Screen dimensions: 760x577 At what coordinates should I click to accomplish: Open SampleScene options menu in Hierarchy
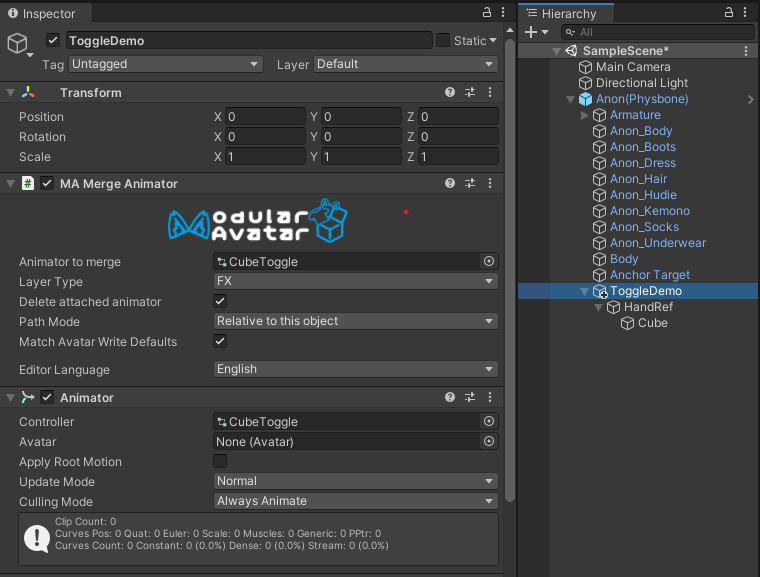click(x=746, y=50)
